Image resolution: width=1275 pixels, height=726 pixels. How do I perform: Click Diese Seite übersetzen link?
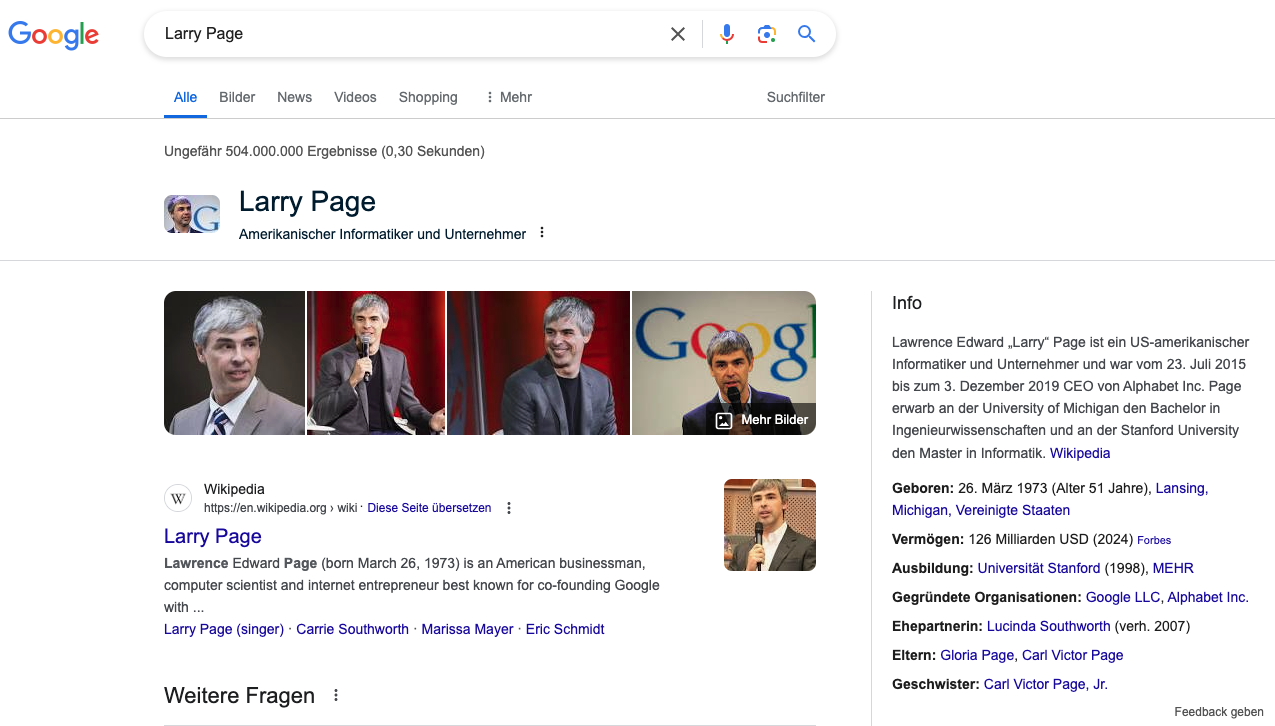click(429, 508)
